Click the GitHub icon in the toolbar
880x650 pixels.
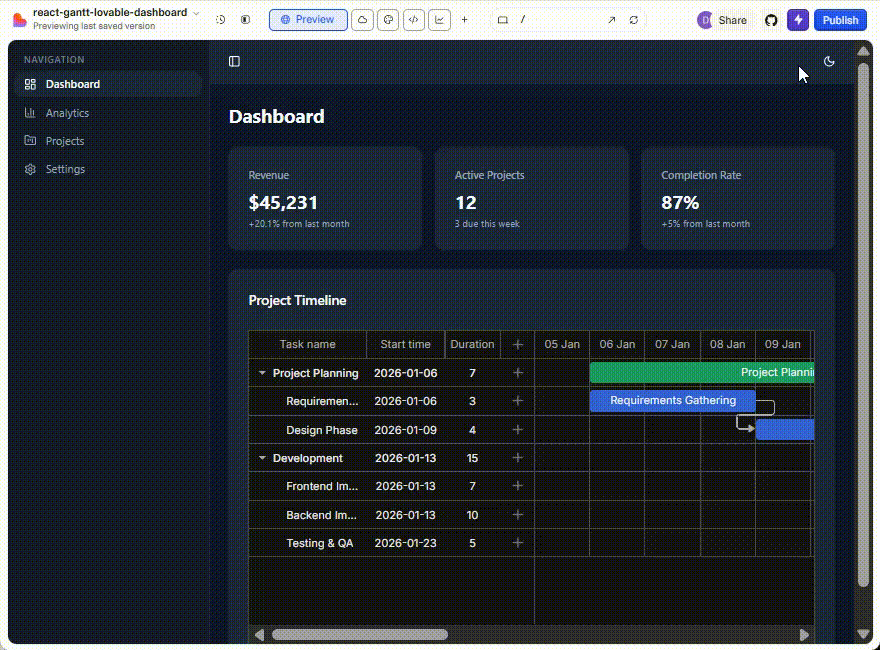coord(770,20)
